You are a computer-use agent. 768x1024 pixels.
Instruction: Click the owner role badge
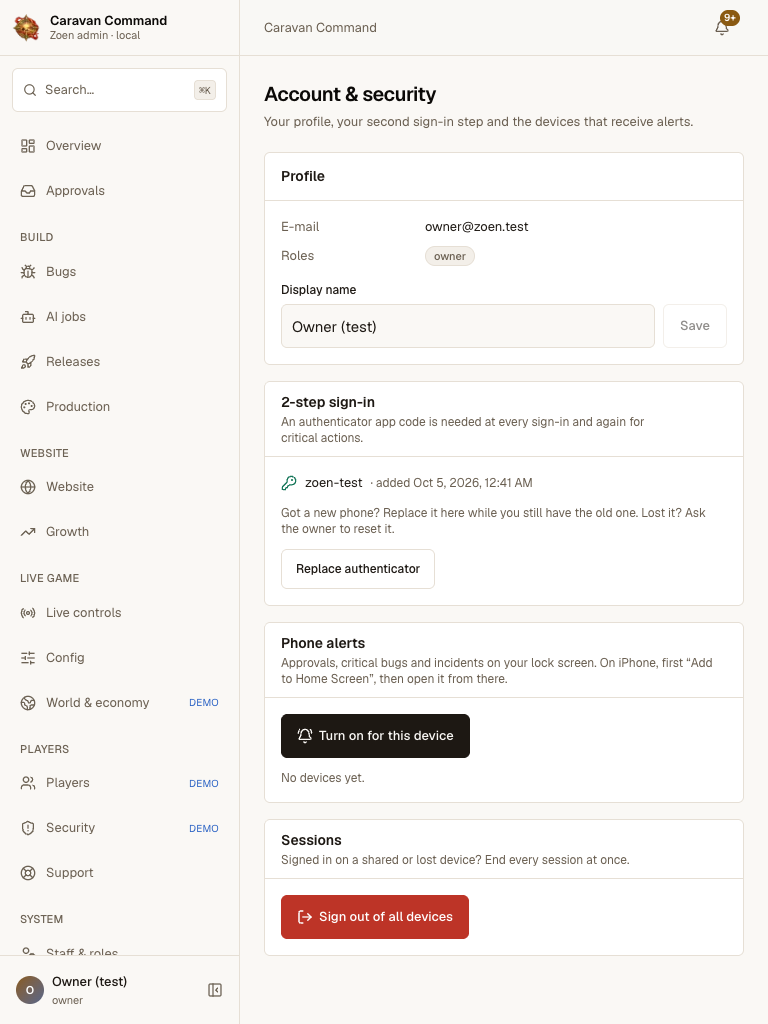[450, 256]
